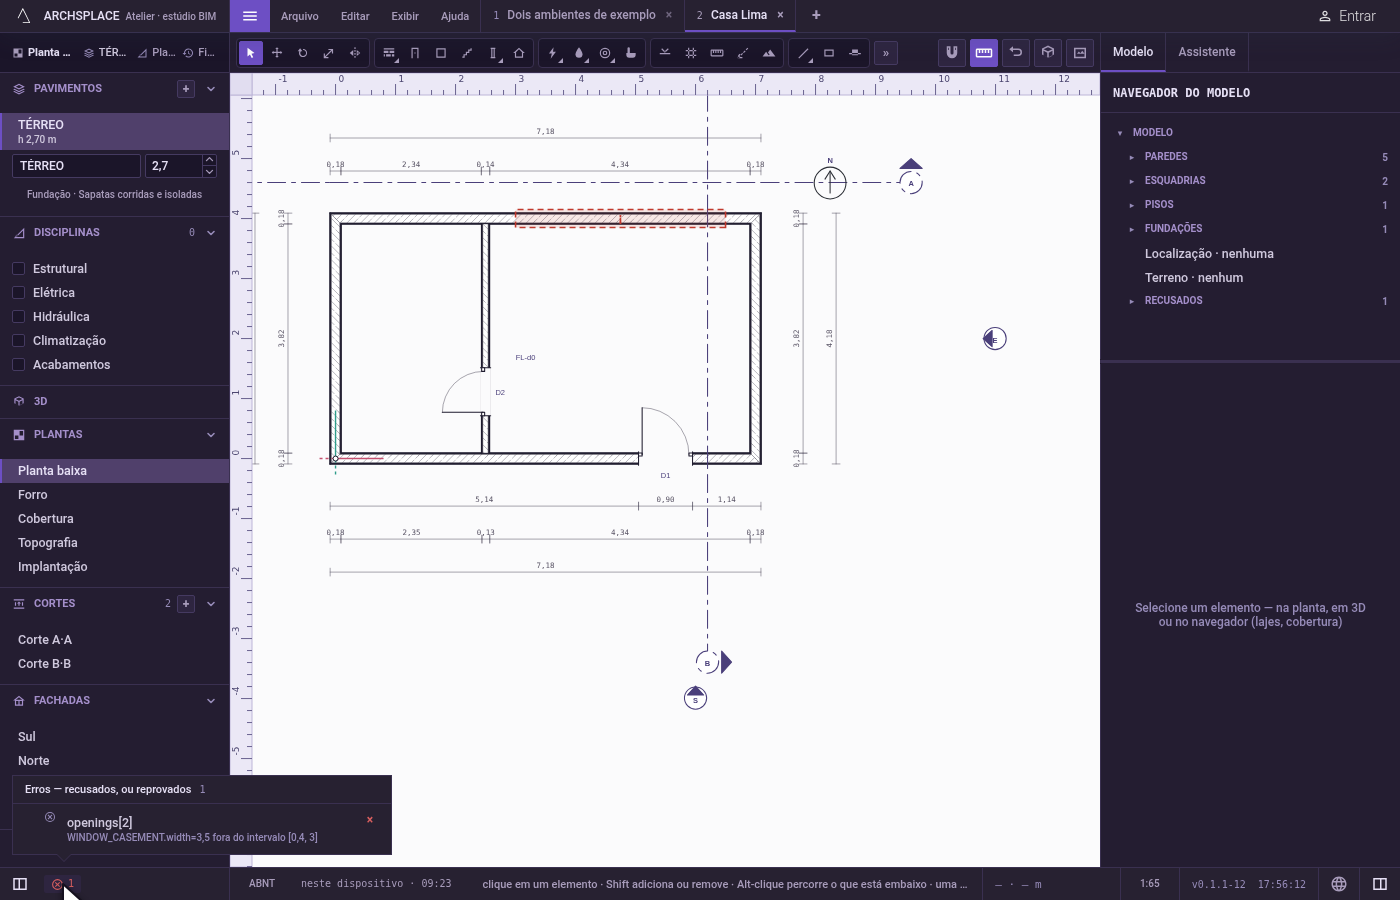Image resolution: width=1400 pixels, height=900 pixels.
Task: Expand the PAREDES tree node
Action: (1132, 157)
